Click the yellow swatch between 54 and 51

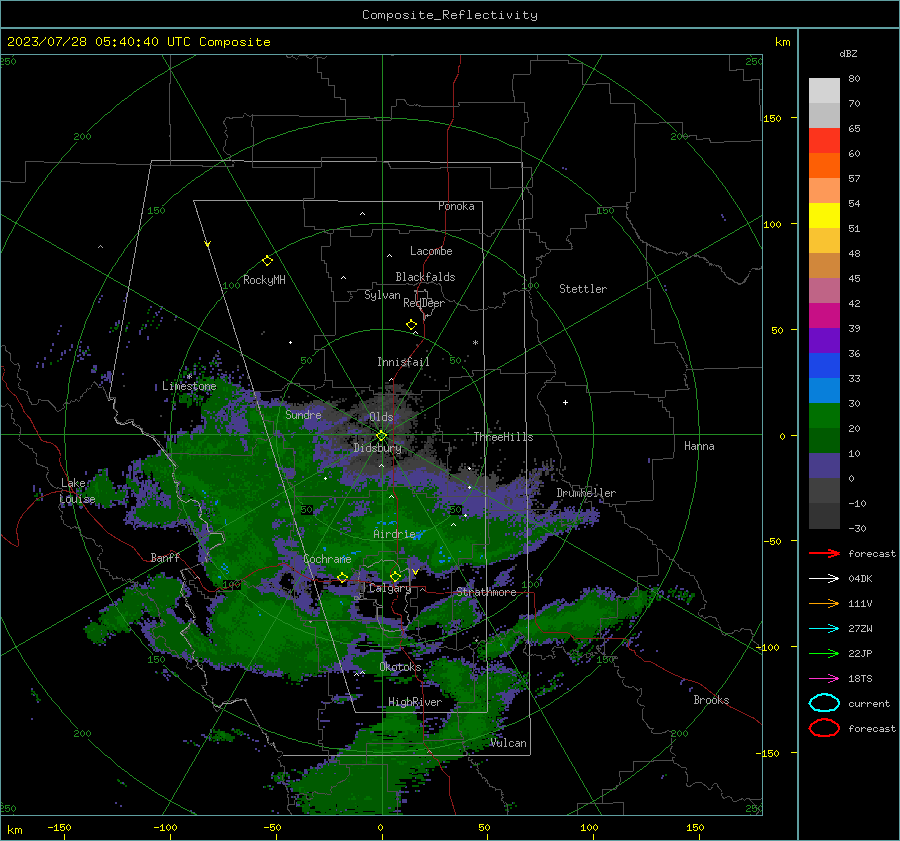pyautogui.click(x=824, y=215)
